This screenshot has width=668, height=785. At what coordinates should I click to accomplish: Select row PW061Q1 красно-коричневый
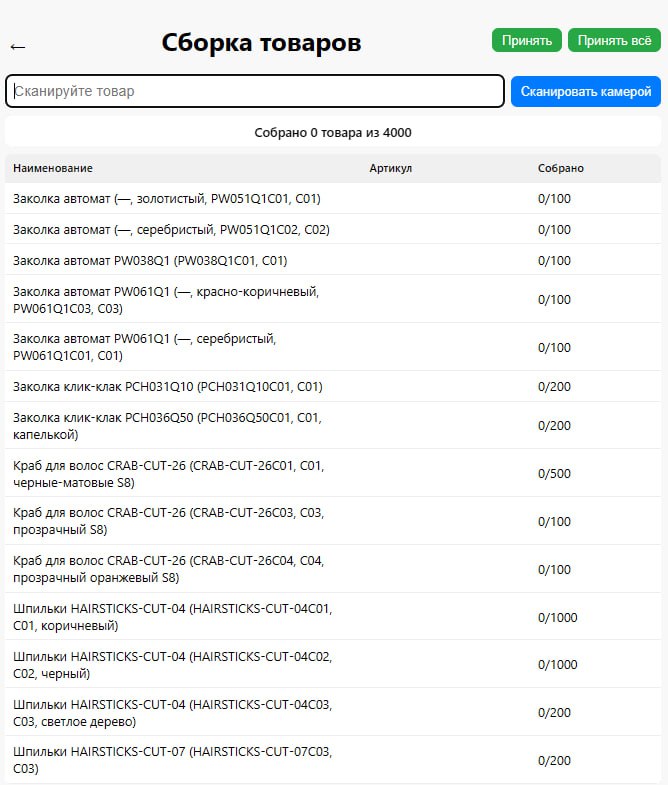coord(333,299)
